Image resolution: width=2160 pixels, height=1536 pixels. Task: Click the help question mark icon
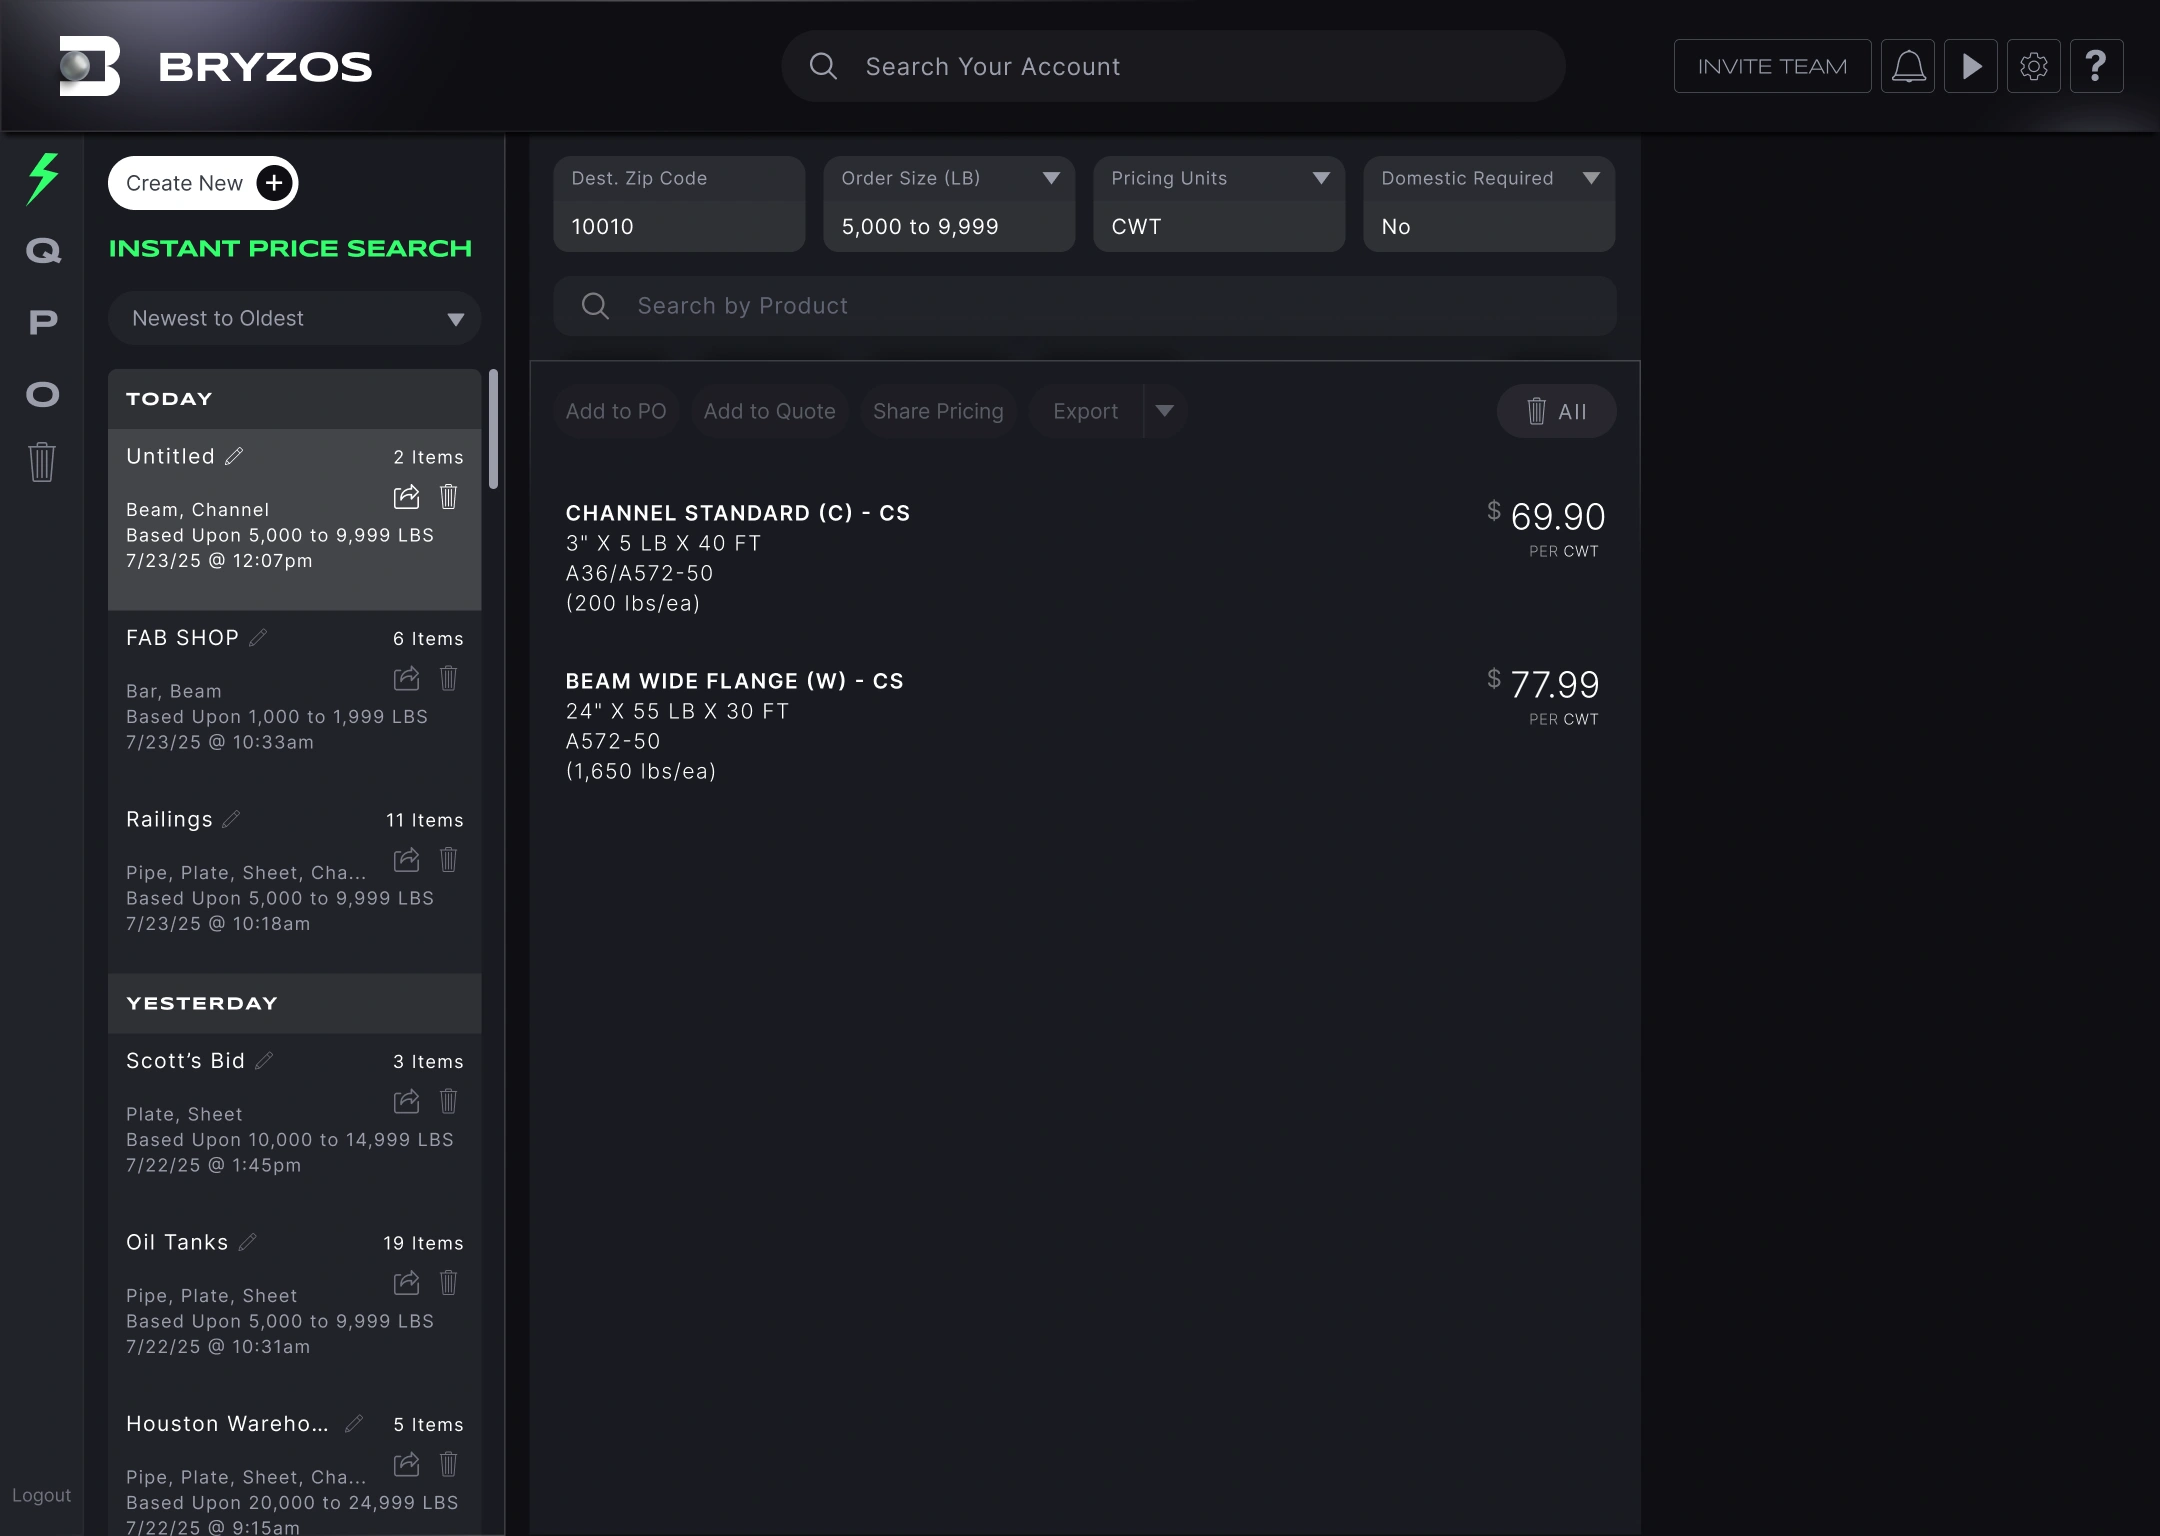tap(2096, 67)
